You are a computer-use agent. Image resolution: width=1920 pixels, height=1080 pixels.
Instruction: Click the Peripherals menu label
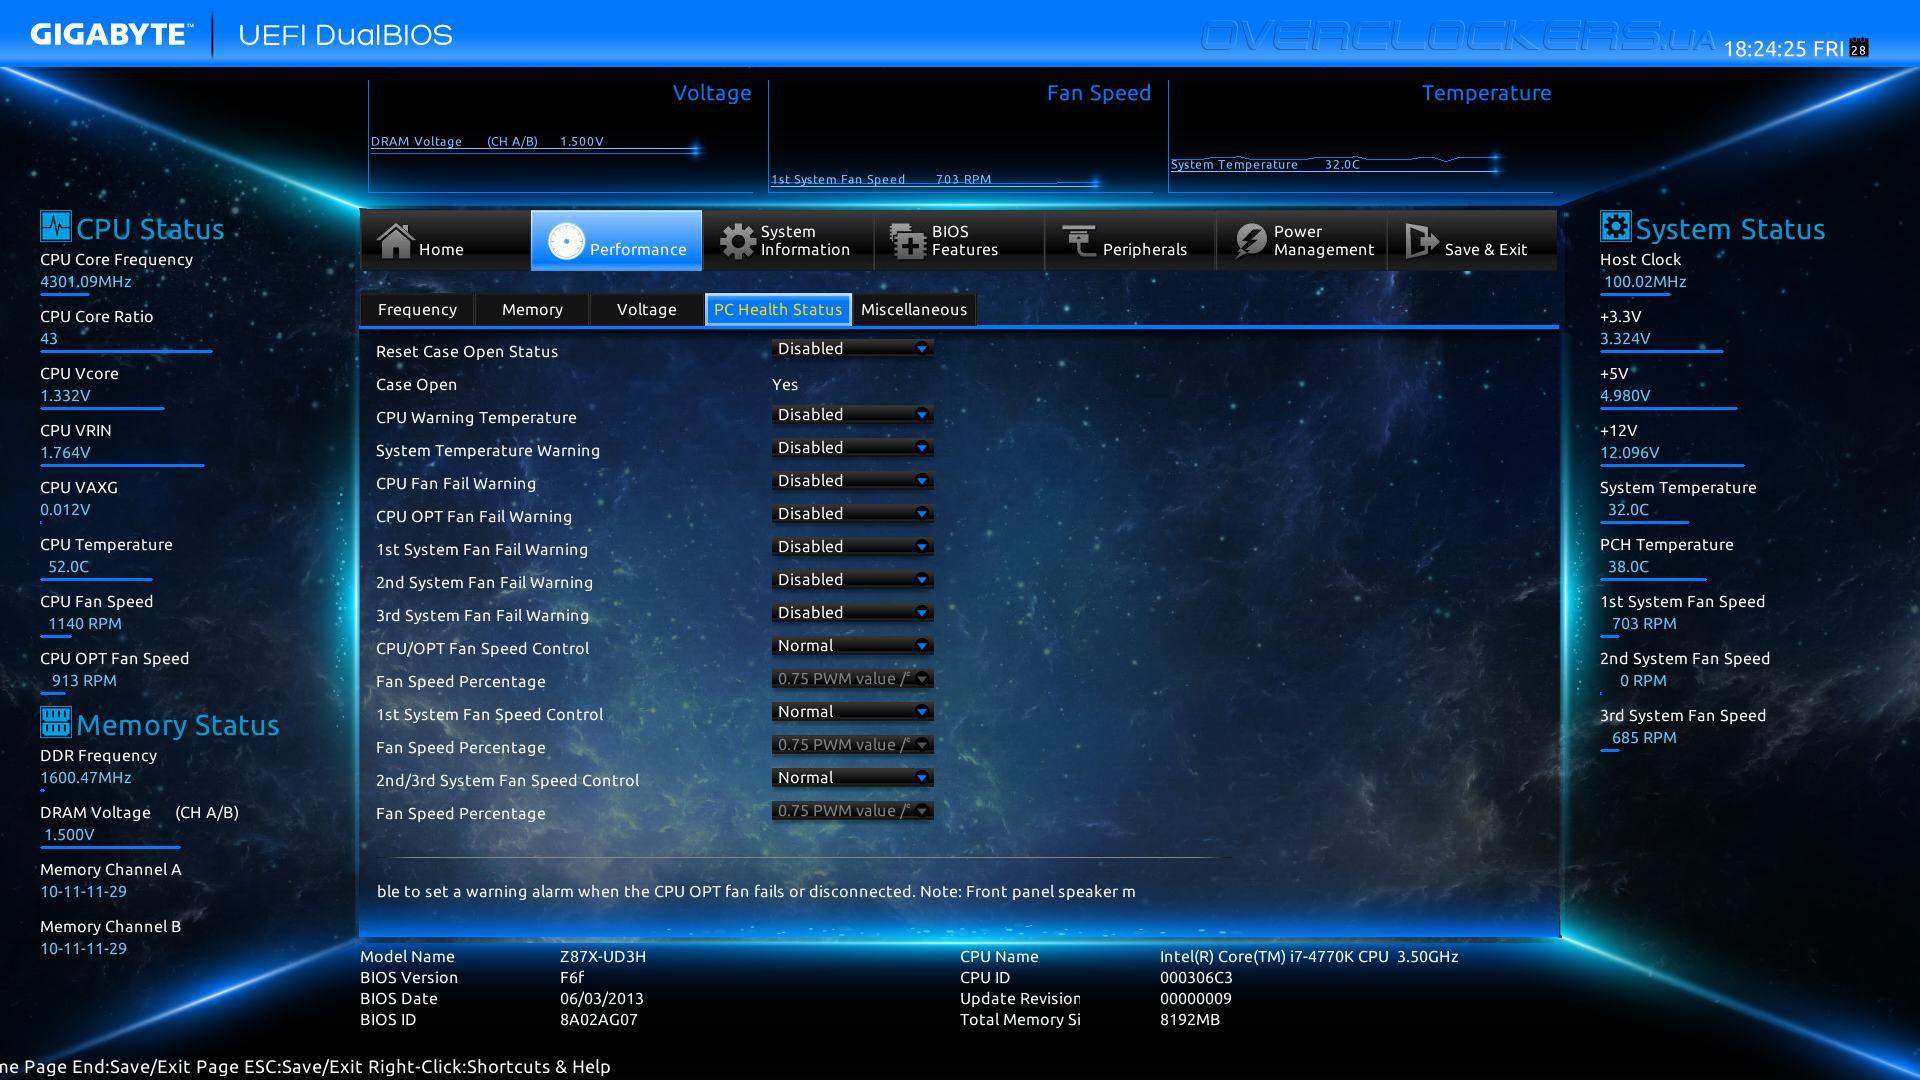1144,250
